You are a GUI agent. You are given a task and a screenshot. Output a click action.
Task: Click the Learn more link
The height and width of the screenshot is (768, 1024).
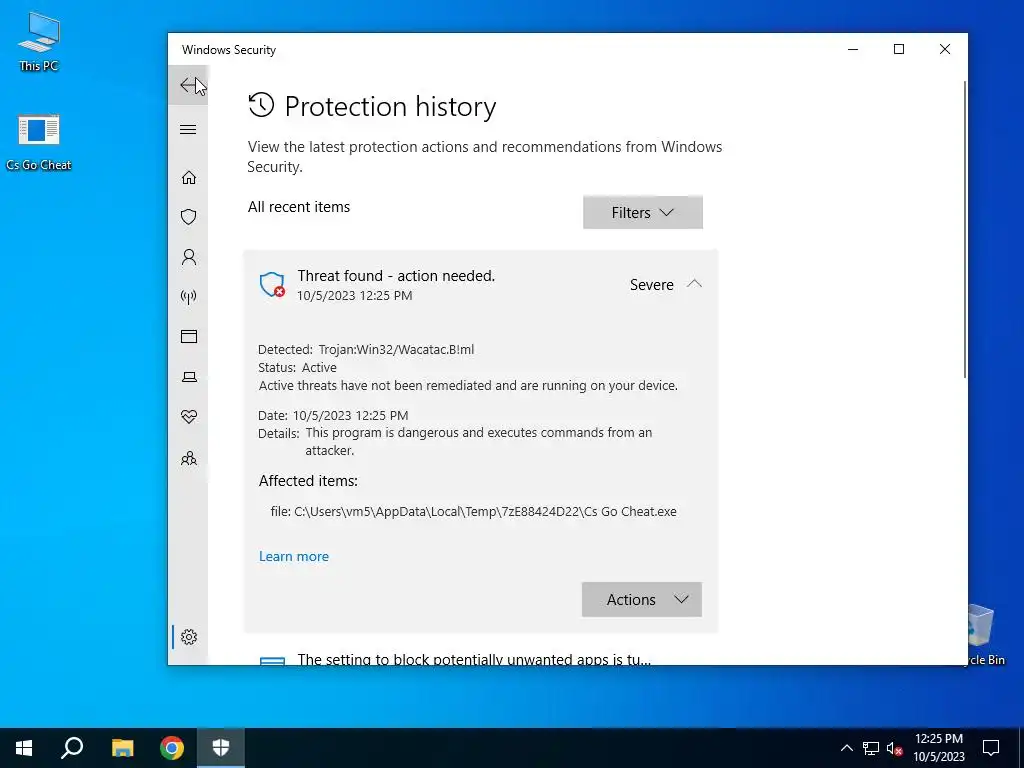[x=294, y=556]
